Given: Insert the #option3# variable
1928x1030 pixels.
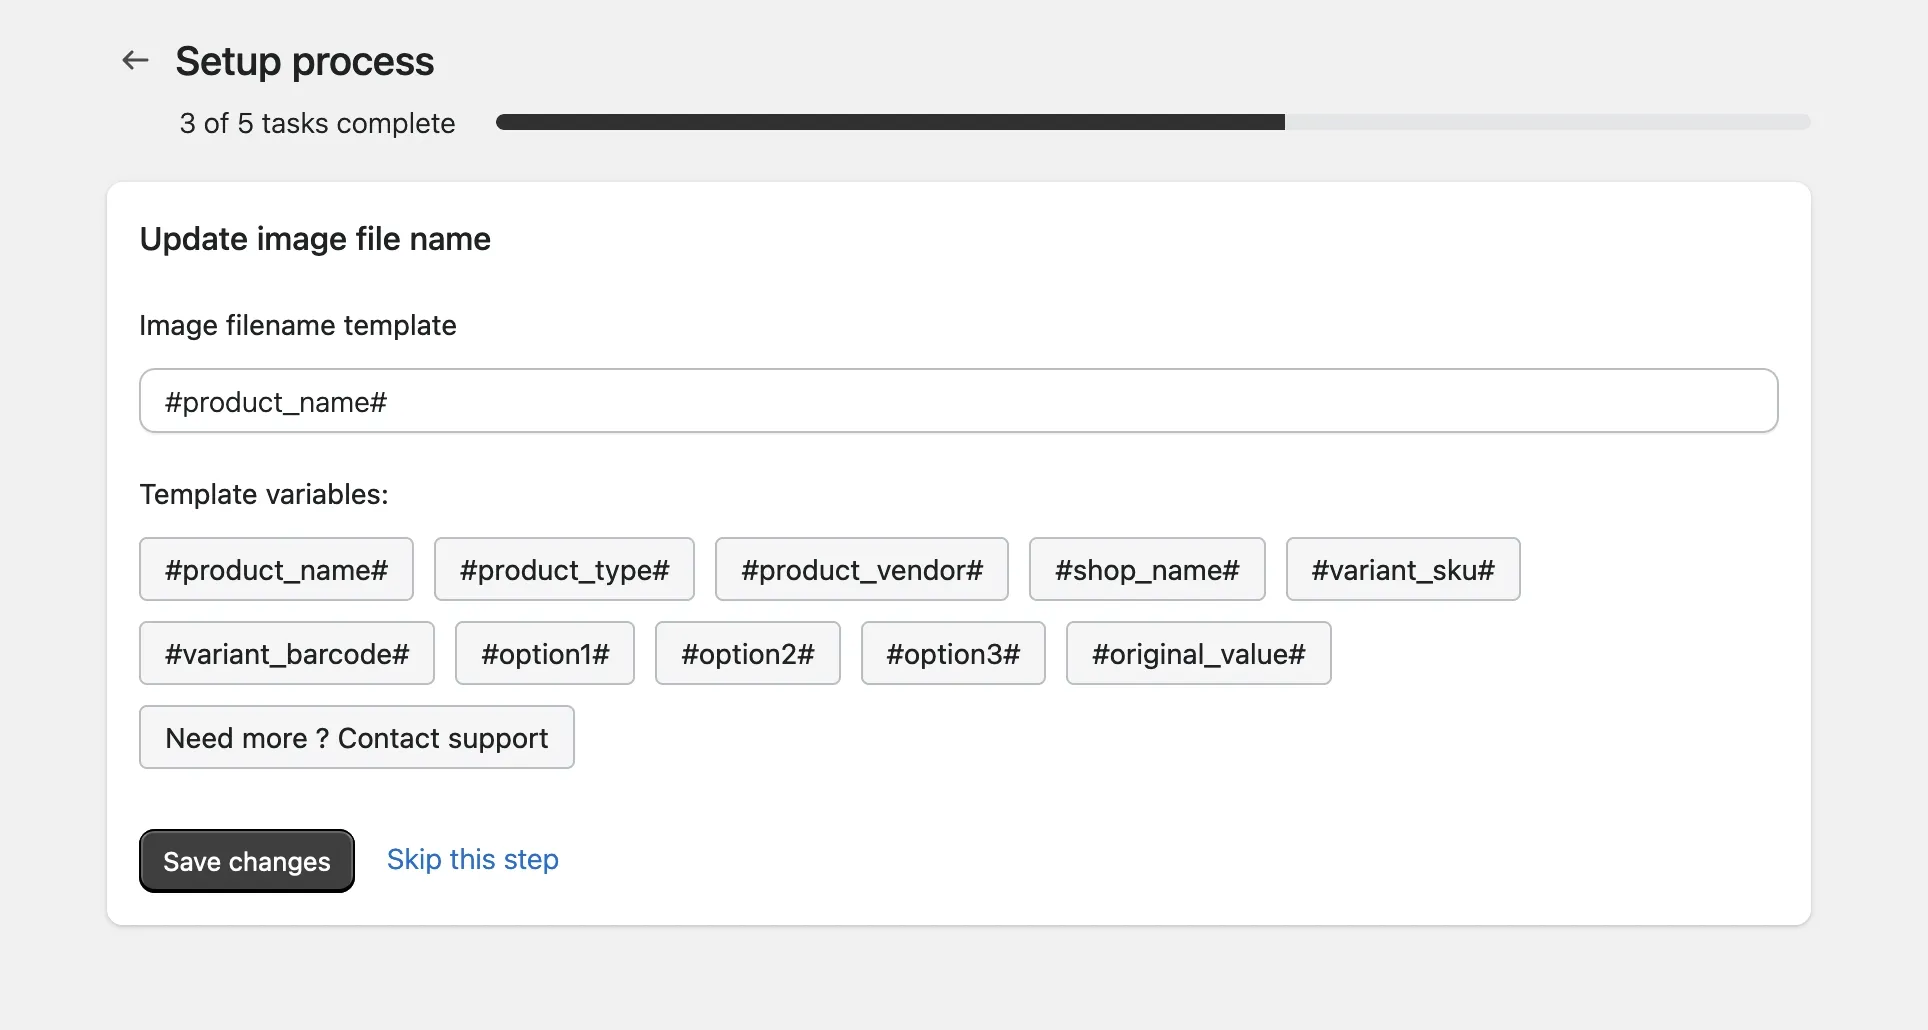Looking at the screenshot, I should (x=952, y=654).
